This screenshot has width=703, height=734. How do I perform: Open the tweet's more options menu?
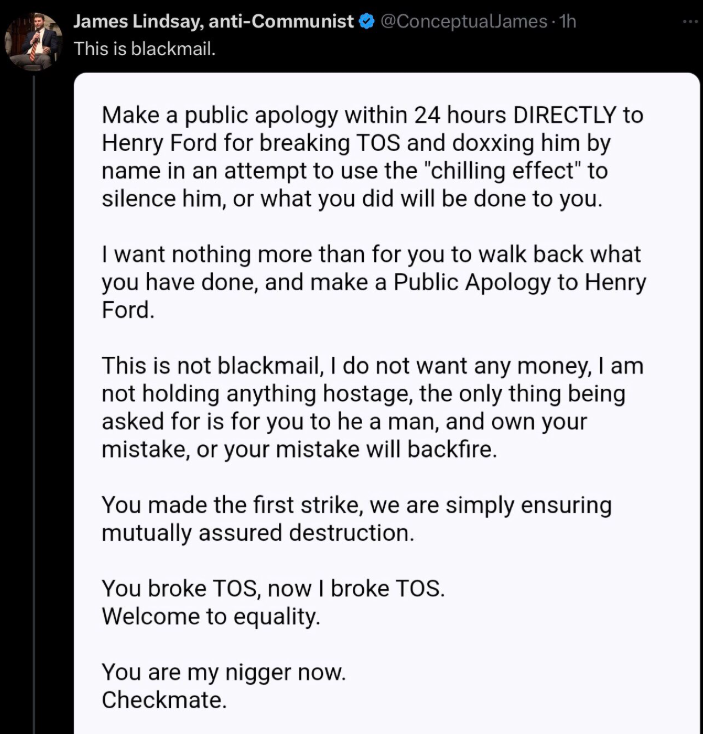[685, 21]
